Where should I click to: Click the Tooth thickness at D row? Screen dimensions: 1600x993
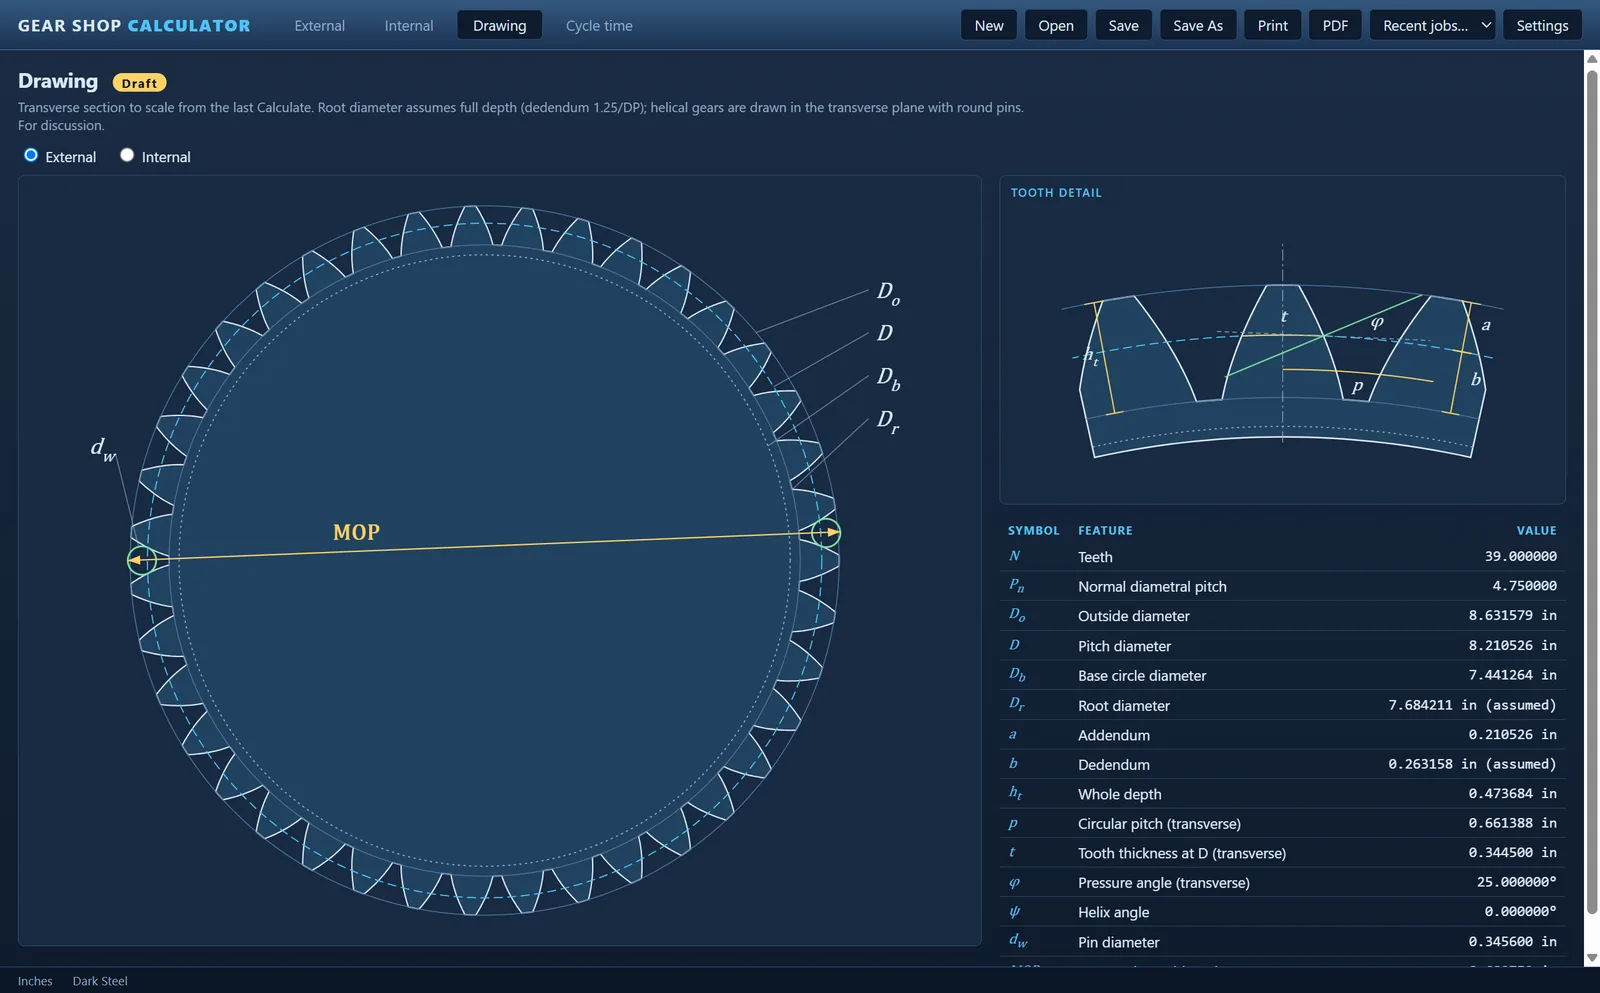(x=1283, y=853)
